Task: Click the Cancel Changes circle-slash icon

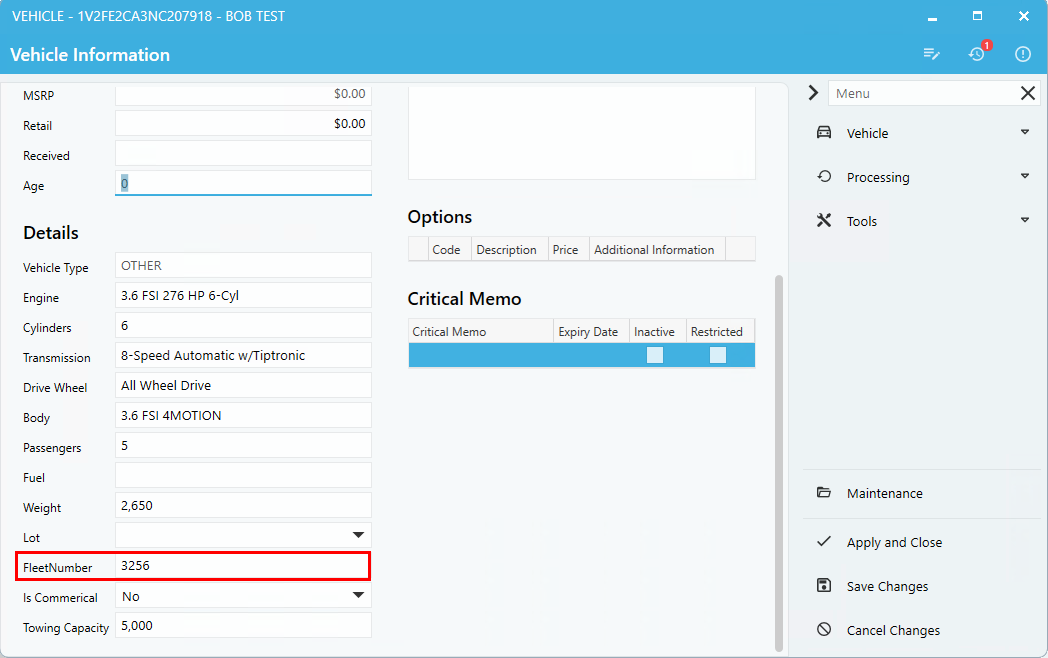Action: [x=824, y=630]
